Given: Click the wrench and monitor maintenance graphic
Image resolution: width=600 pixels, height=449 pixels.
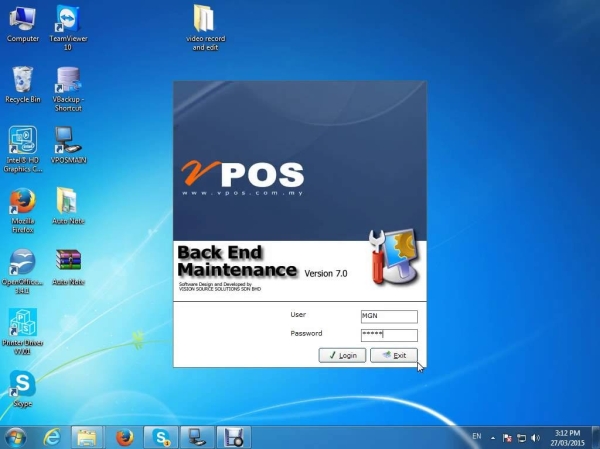Looking at the screenshot, I should (x=394, y=256).
